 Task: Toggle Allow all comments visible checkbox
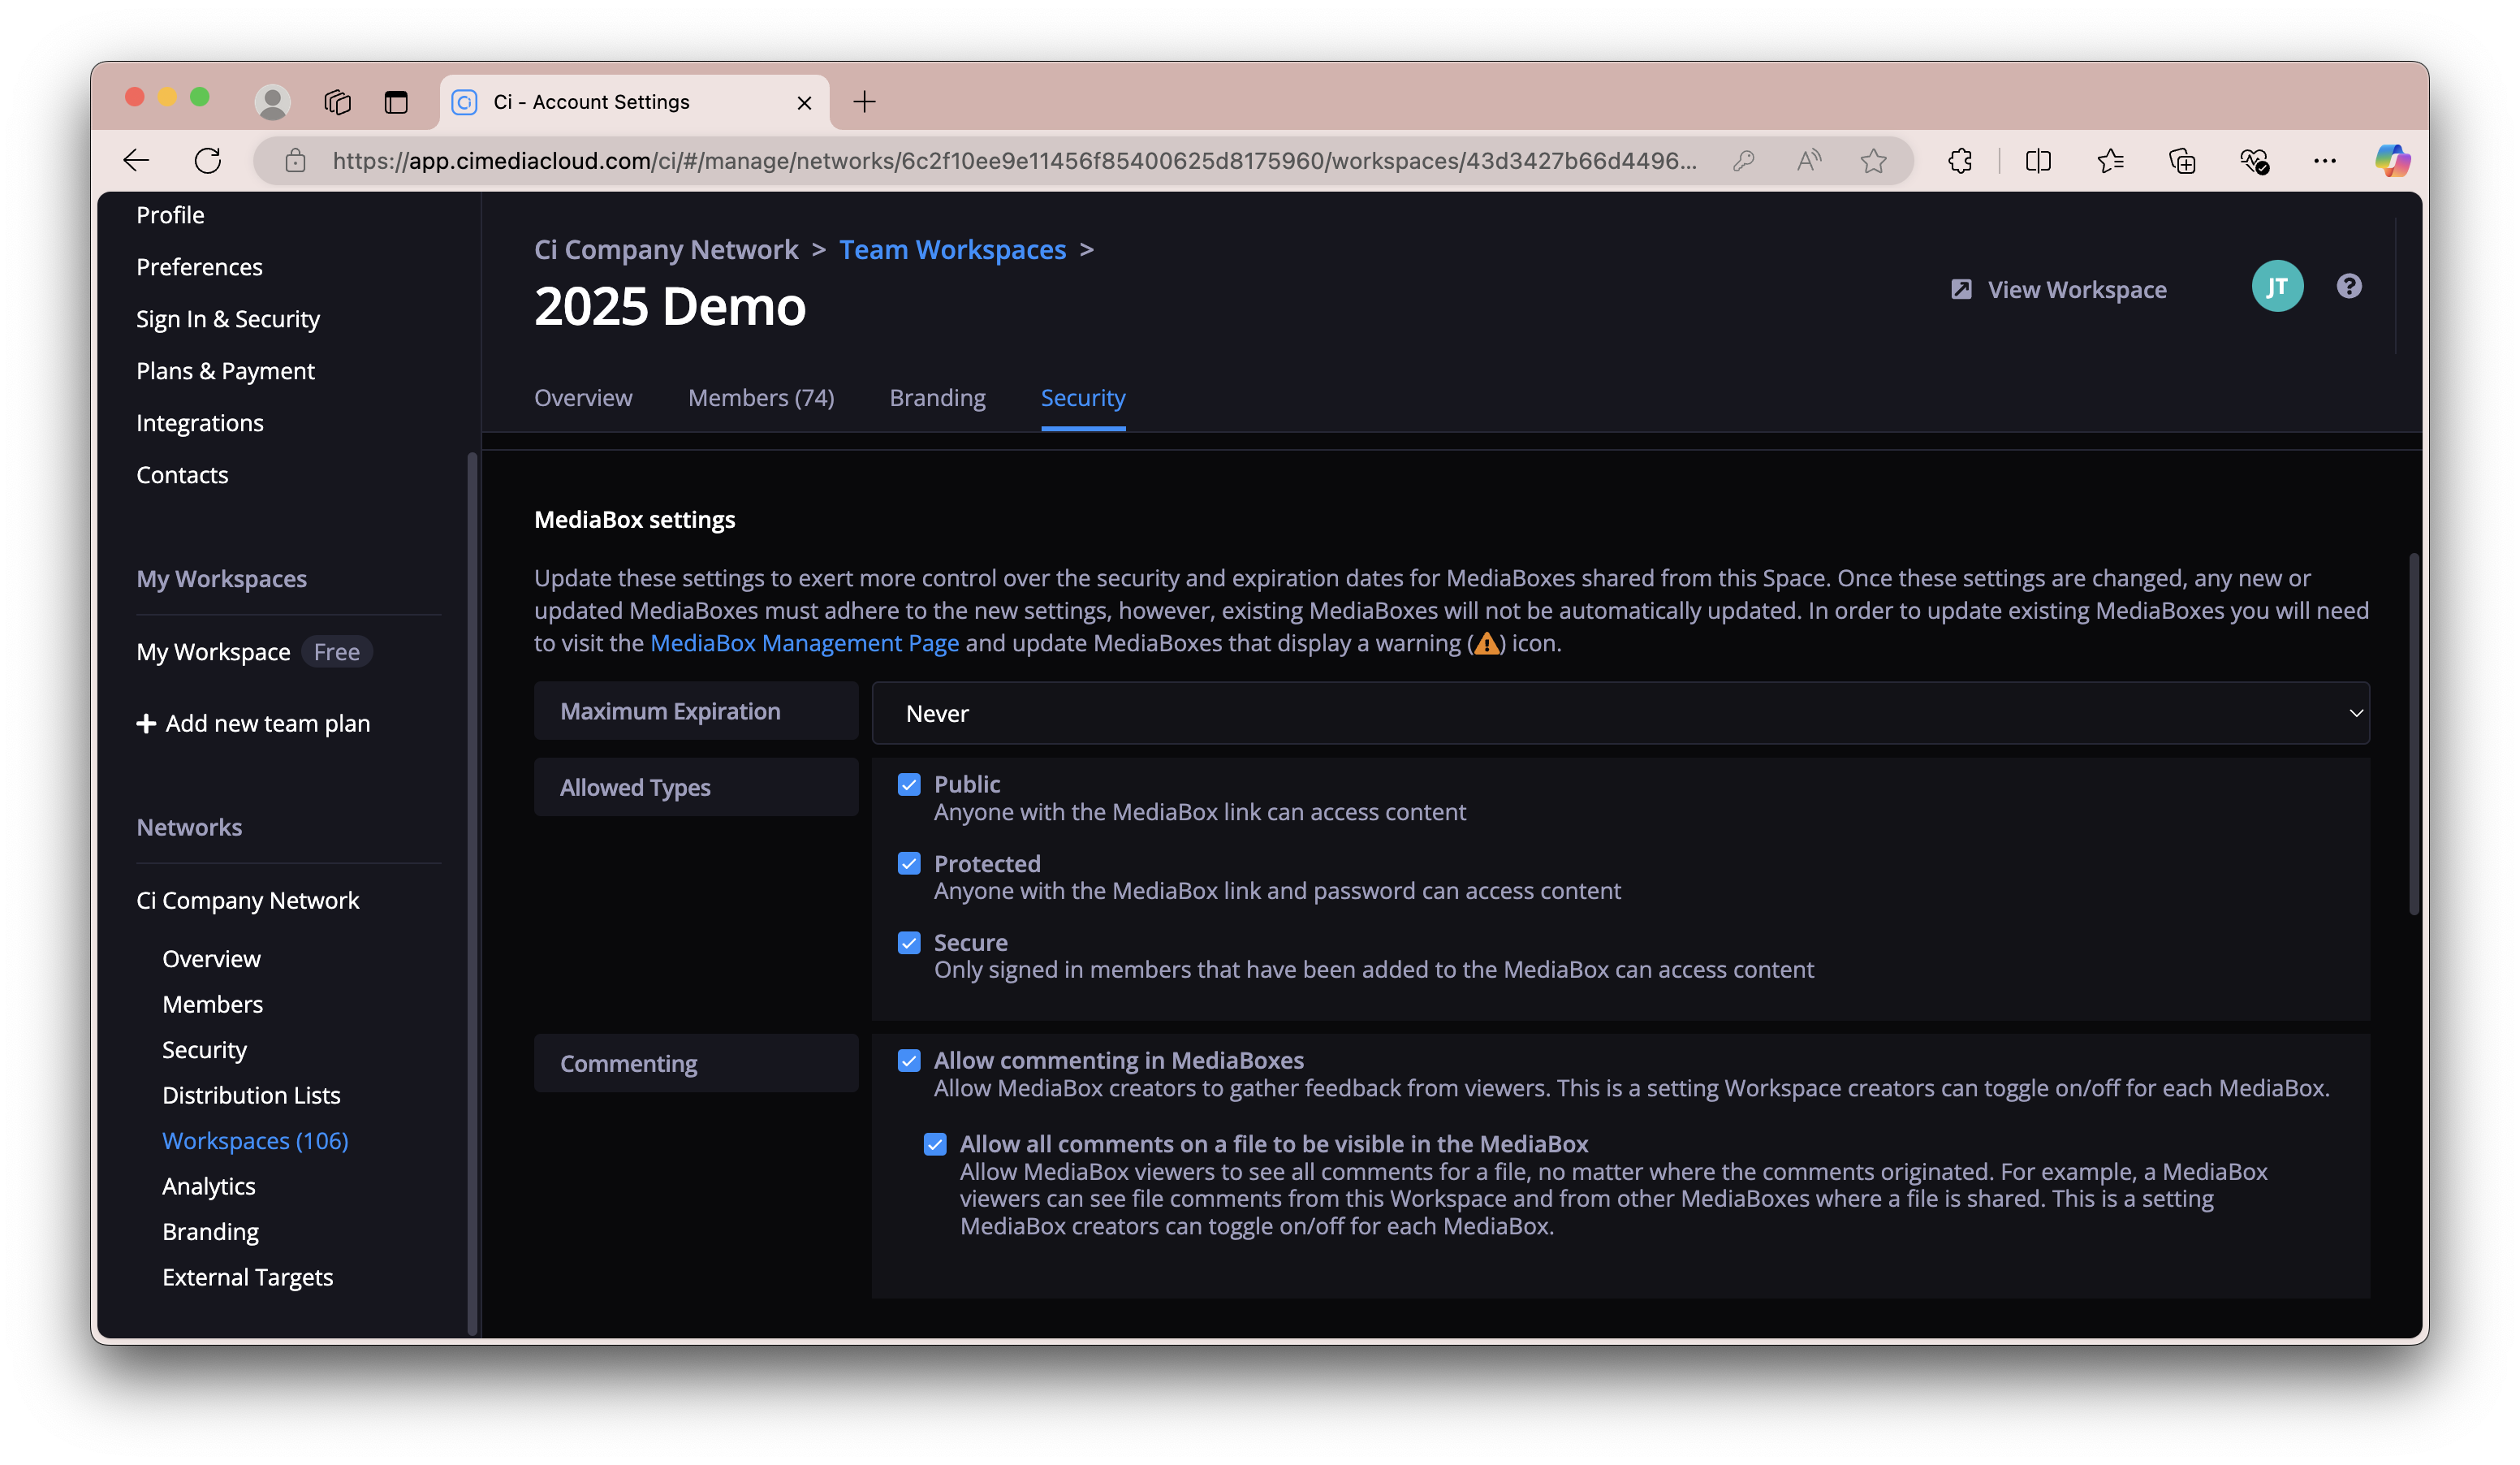(x=935, y=1145)
